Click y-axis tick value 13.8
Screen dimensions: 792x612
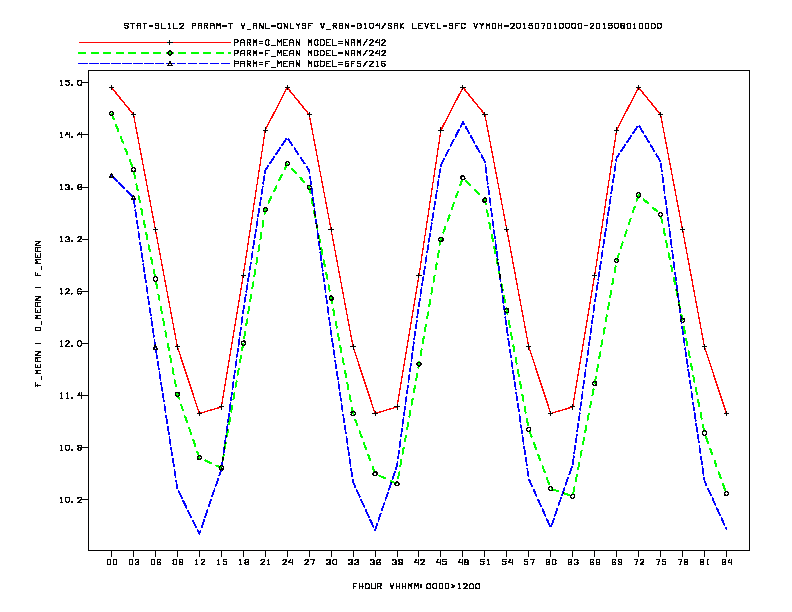[73, 187]
